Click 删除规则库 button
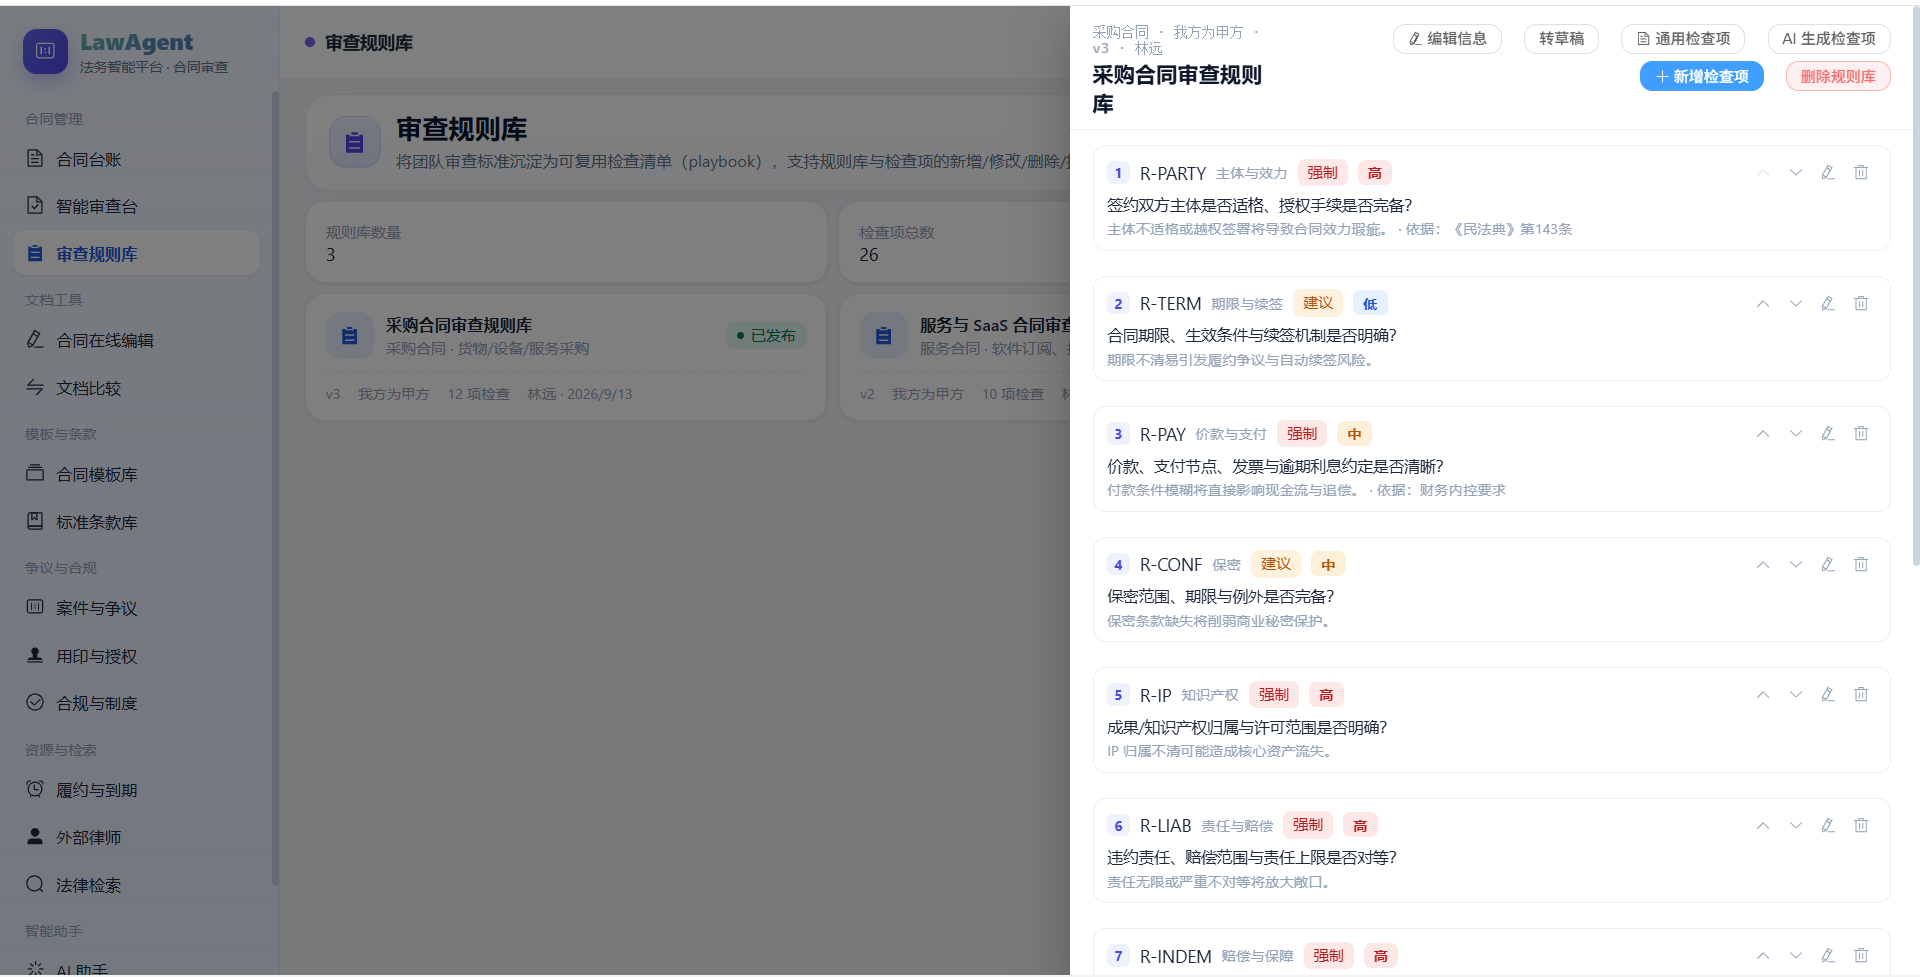 tap(1838, 77)
